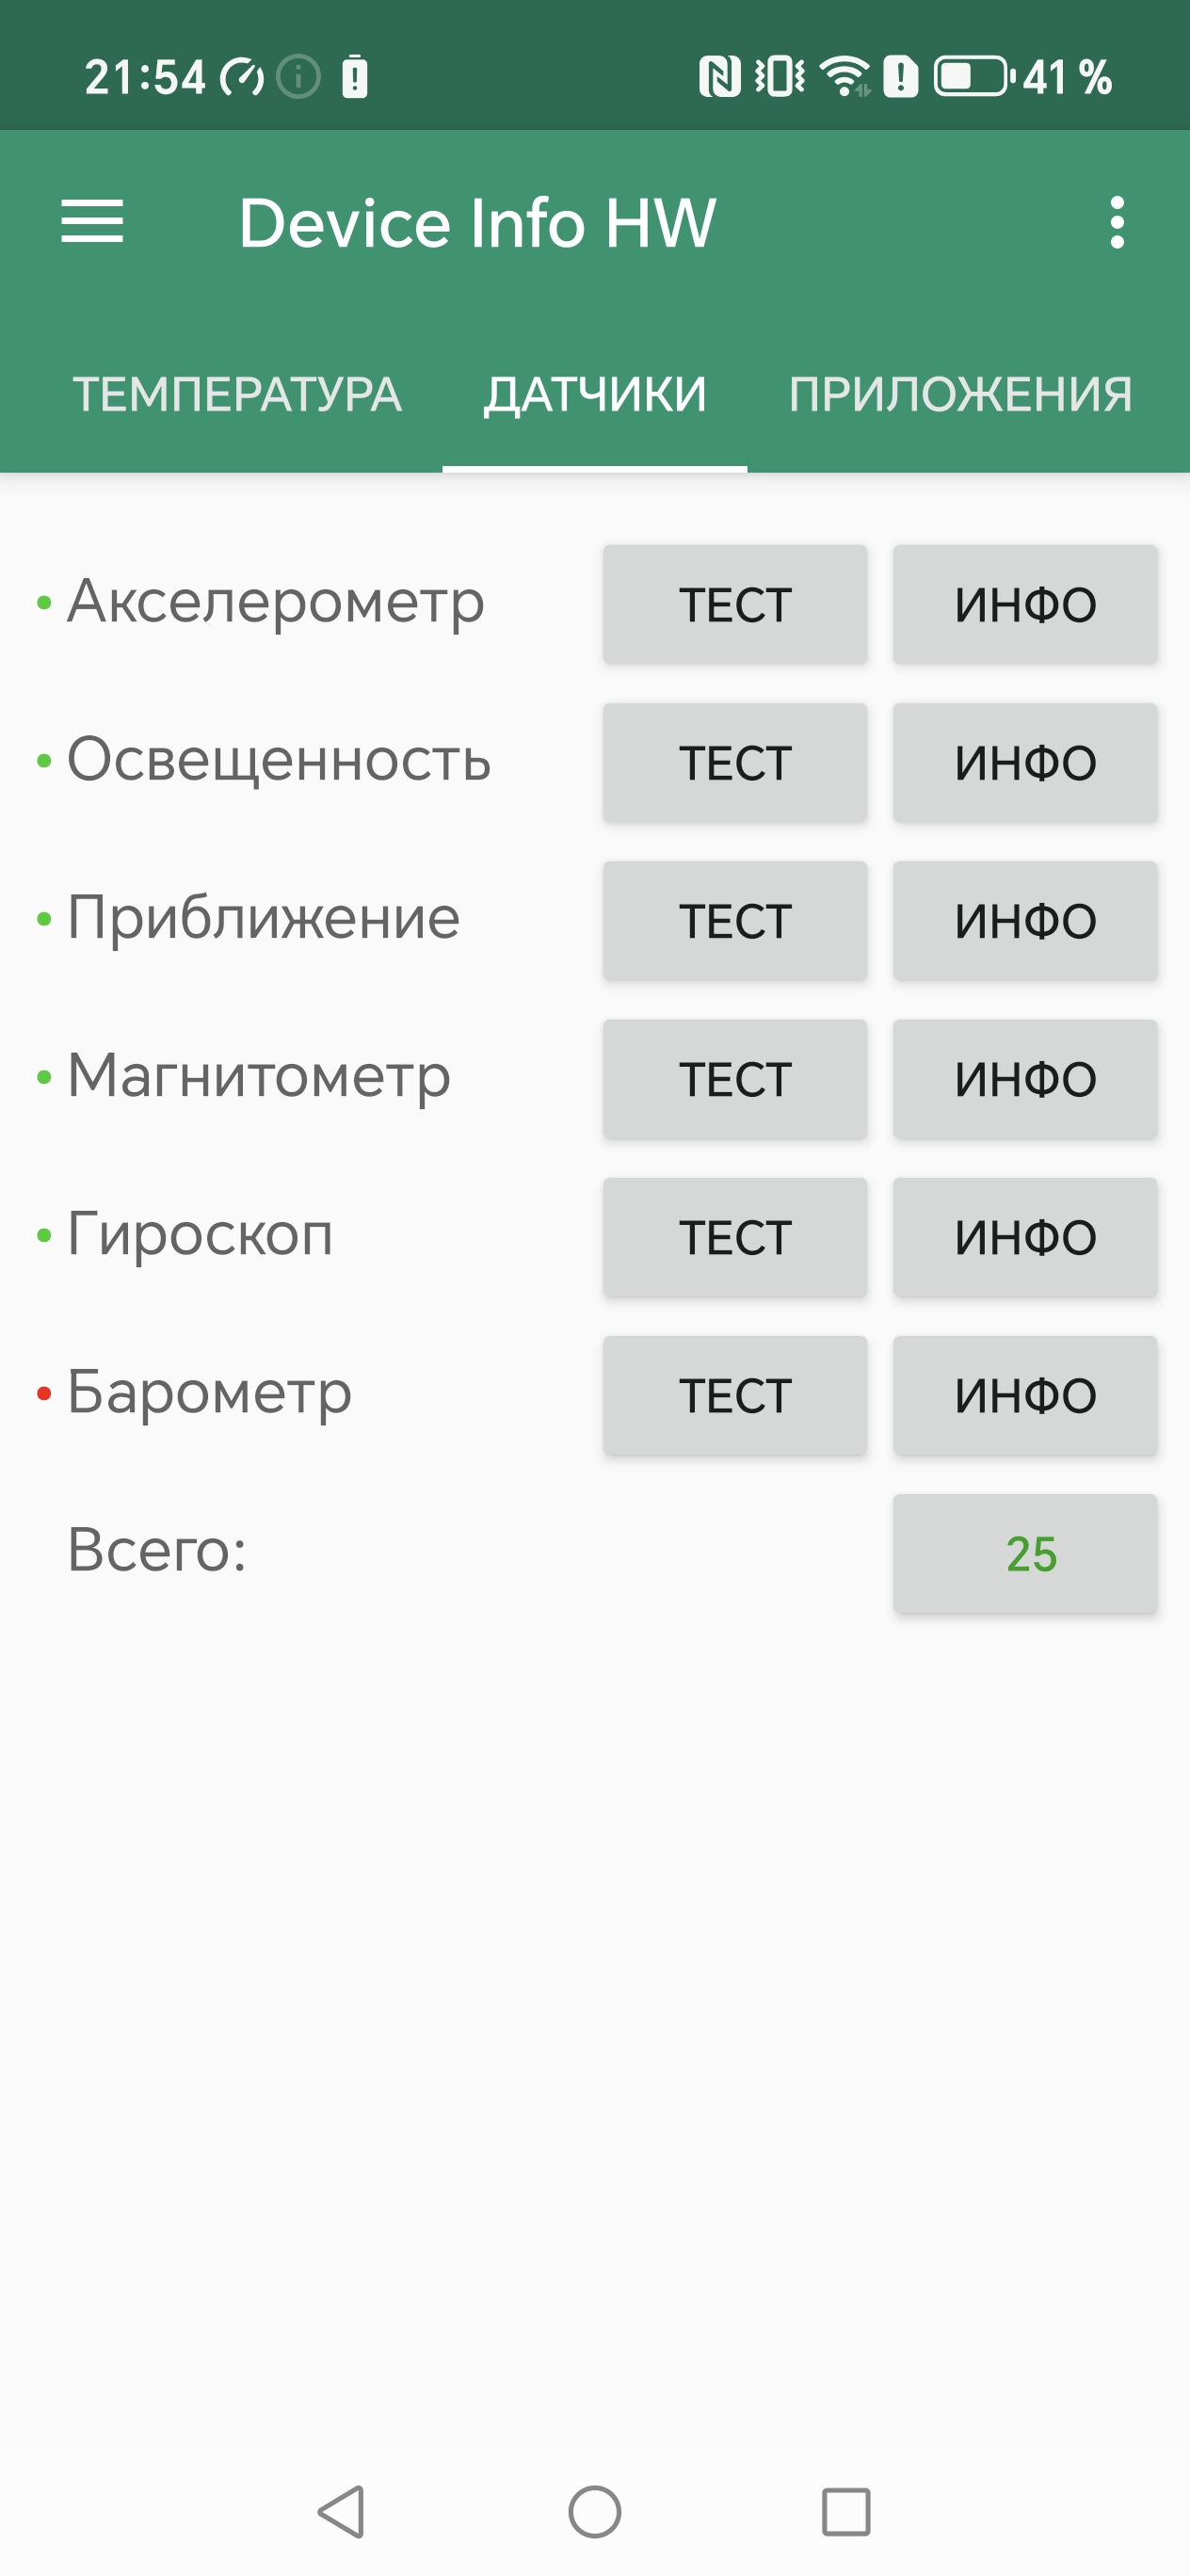Tap the Wi-Fi status bar icon
Viewport: 1190px width, 2576px height.
845,77
